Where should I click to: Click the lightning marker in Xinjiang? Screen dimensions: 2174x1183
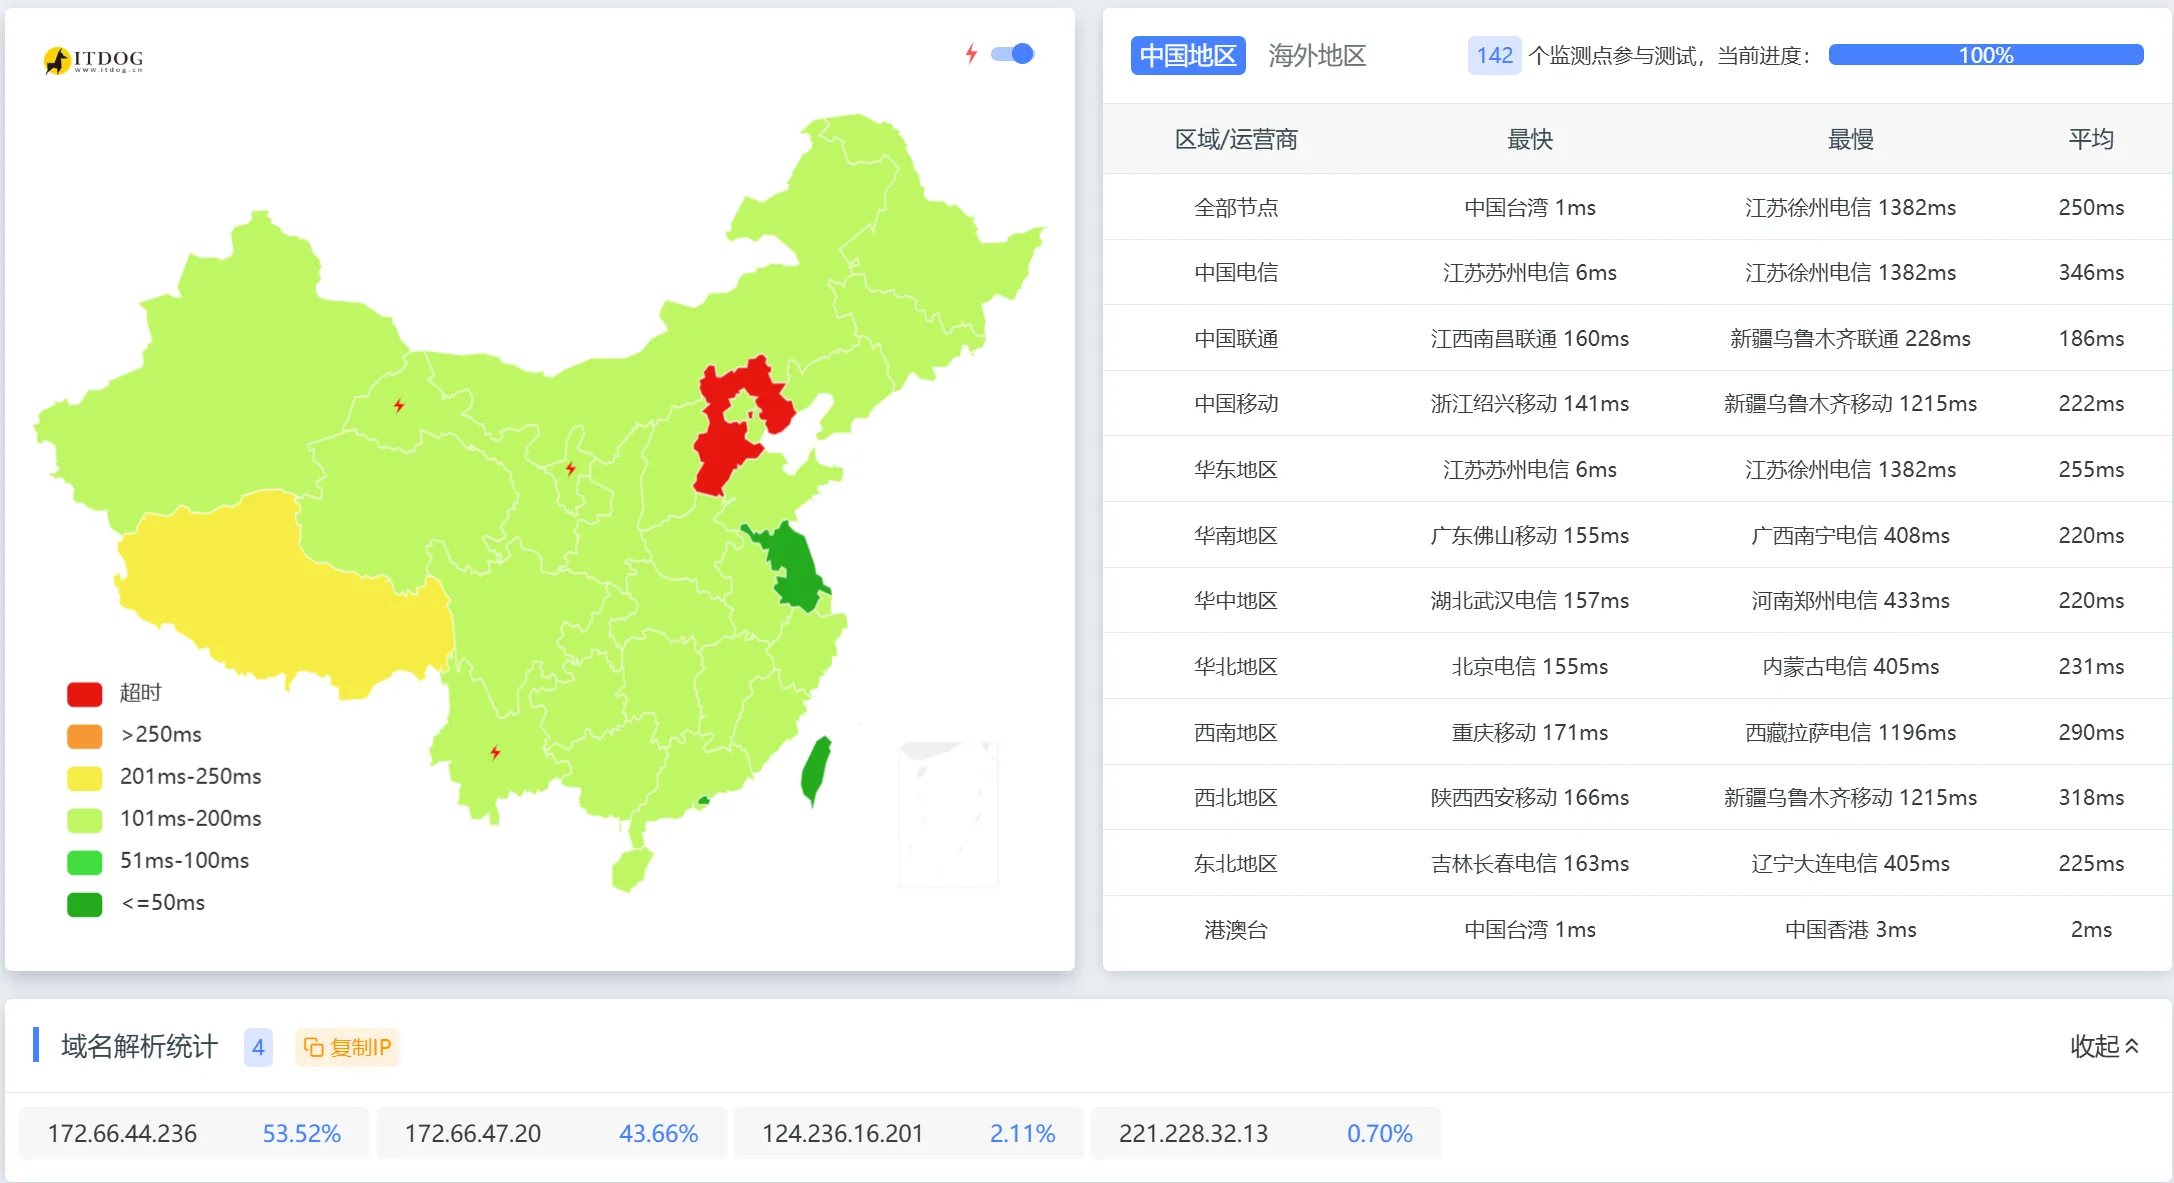click(x=399, y=405)
